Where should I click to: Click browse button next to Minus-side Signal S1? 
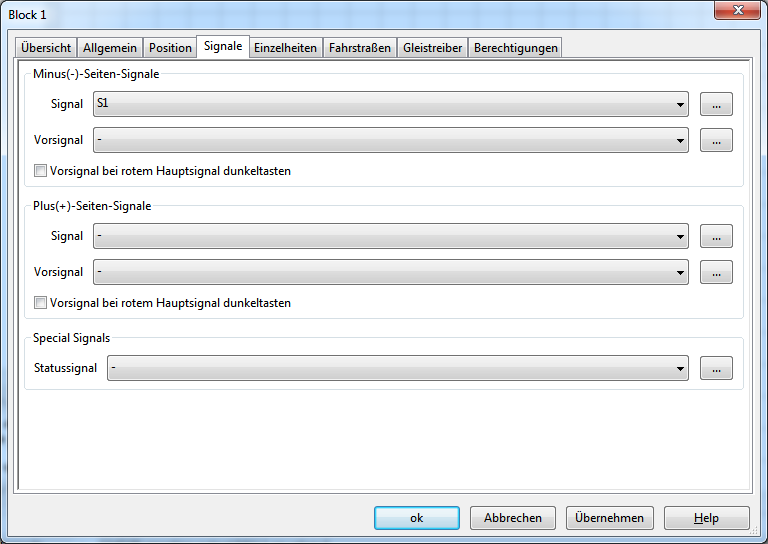pos(716,104)
